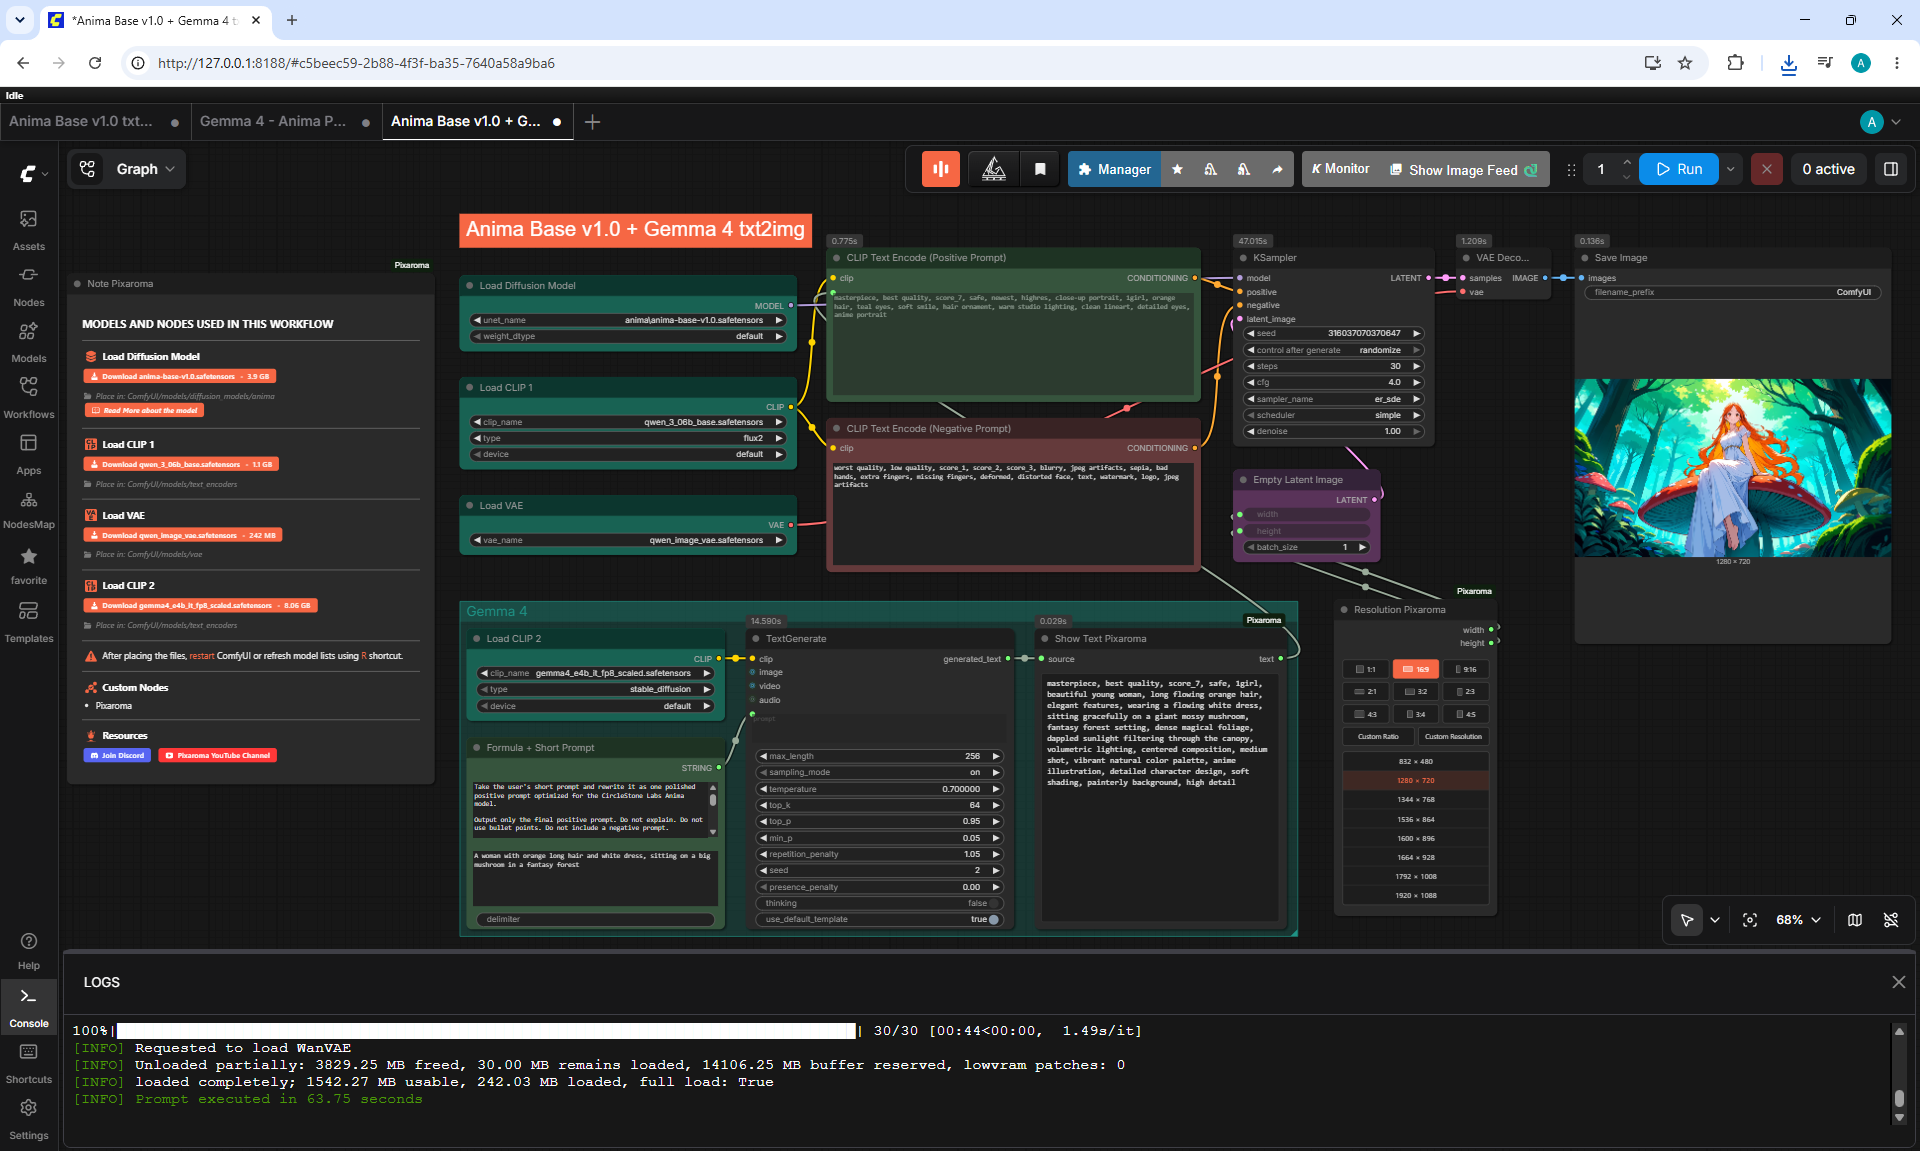This screenshot has height=1151, width=1920.
Task: Click the Run button
Action: (1679, 169)
